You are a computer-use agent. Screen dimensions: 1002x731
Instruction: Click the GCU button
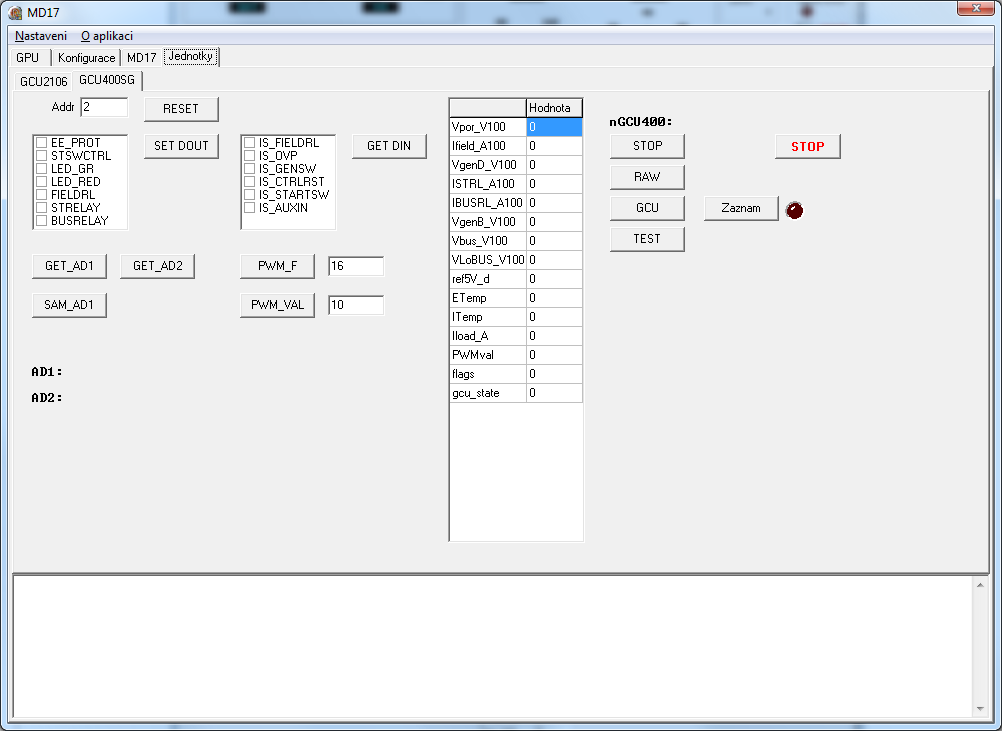[x=647, y=208]
